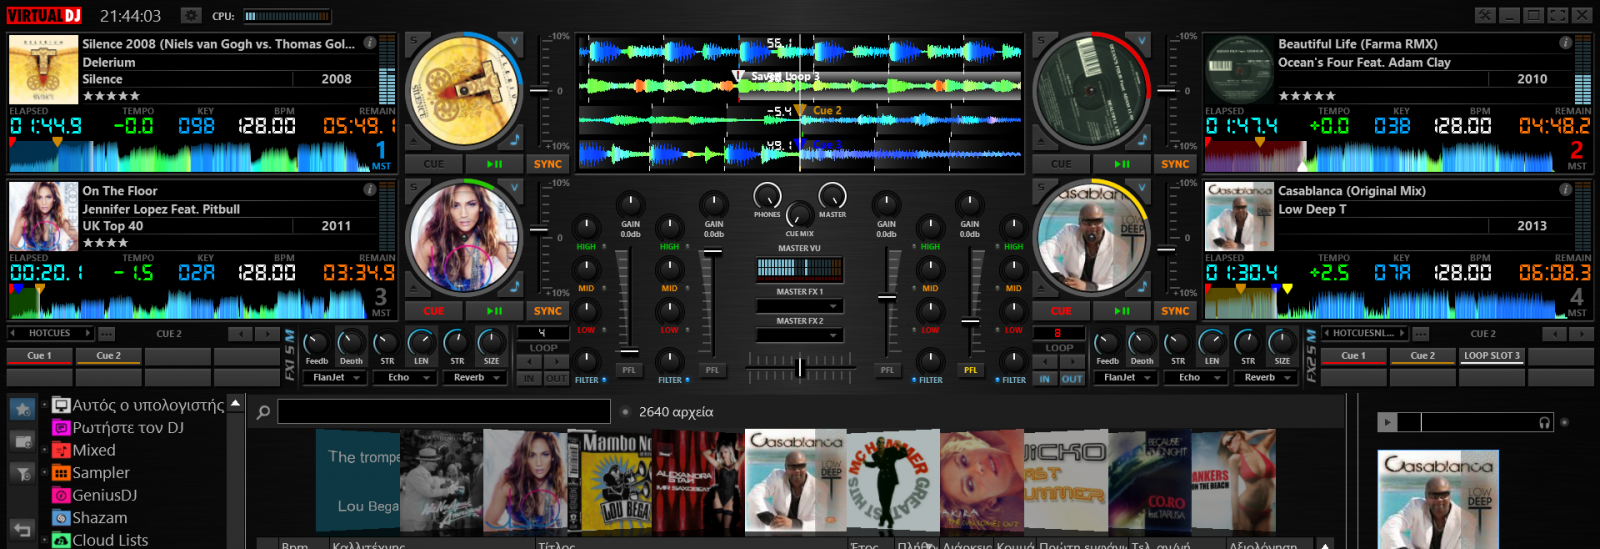
Task: Click the PHONES volume knob
Action: point(767,195)
